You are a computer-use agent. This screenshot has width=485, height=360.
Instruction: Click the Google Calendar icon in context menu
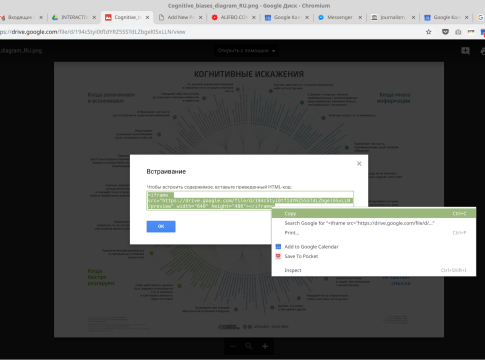(x=278, y=247)
